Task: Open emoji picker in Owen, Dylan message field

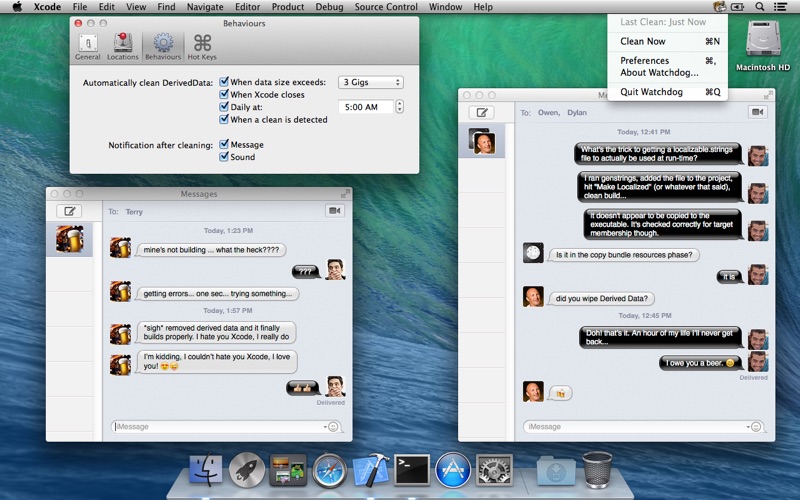Action: tap(756, 427)
